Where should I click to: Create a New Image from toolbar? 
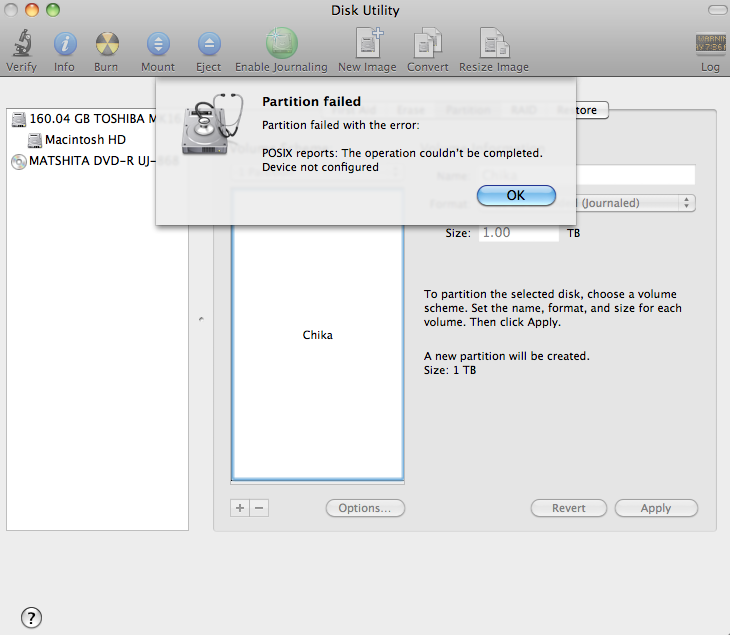[369, 43]
